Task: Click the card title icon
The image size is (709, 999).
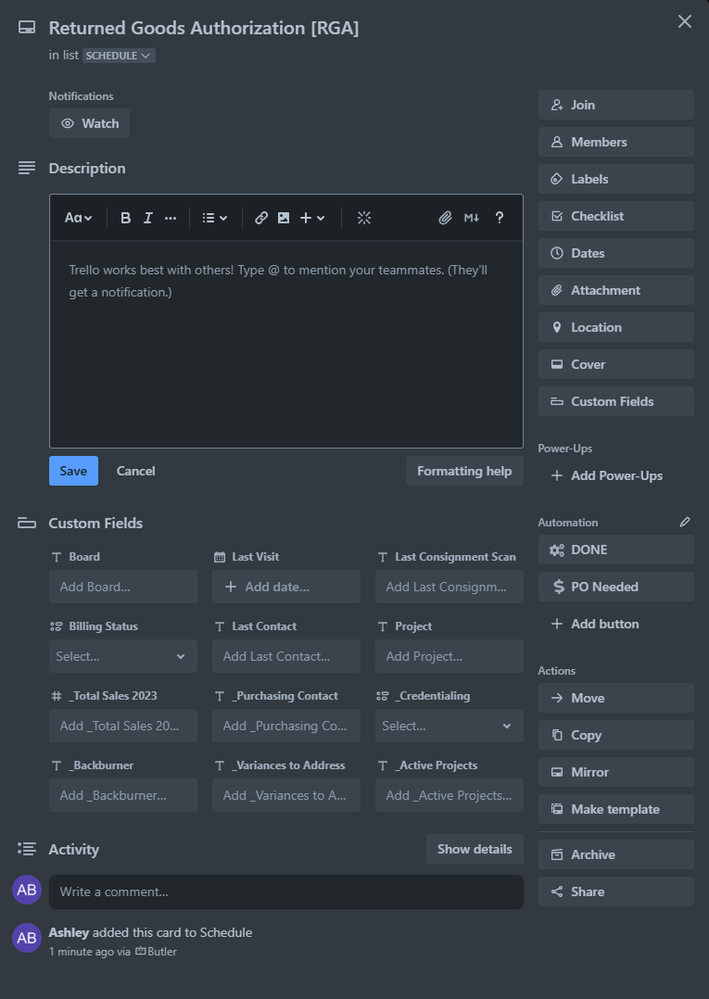Action: [x=27, y=27]
